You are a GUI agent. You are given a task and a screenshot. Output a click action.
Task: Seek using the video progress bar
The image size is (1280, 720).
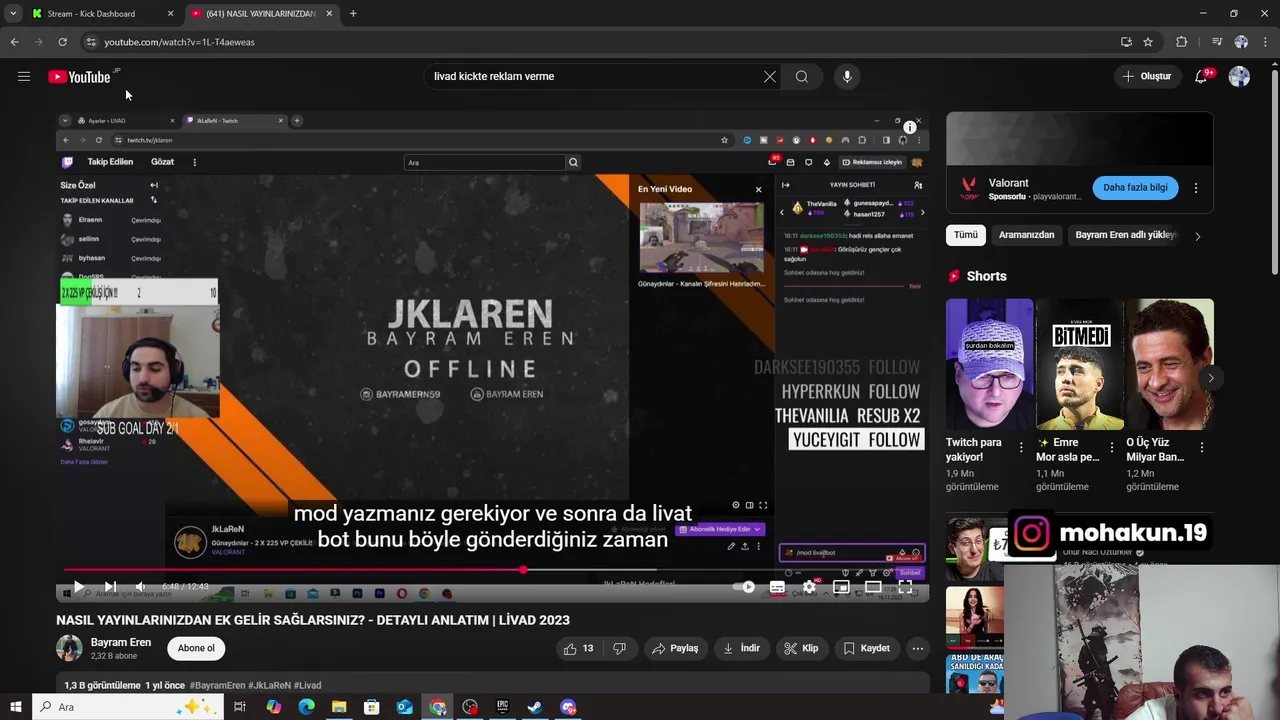(492, 570)
